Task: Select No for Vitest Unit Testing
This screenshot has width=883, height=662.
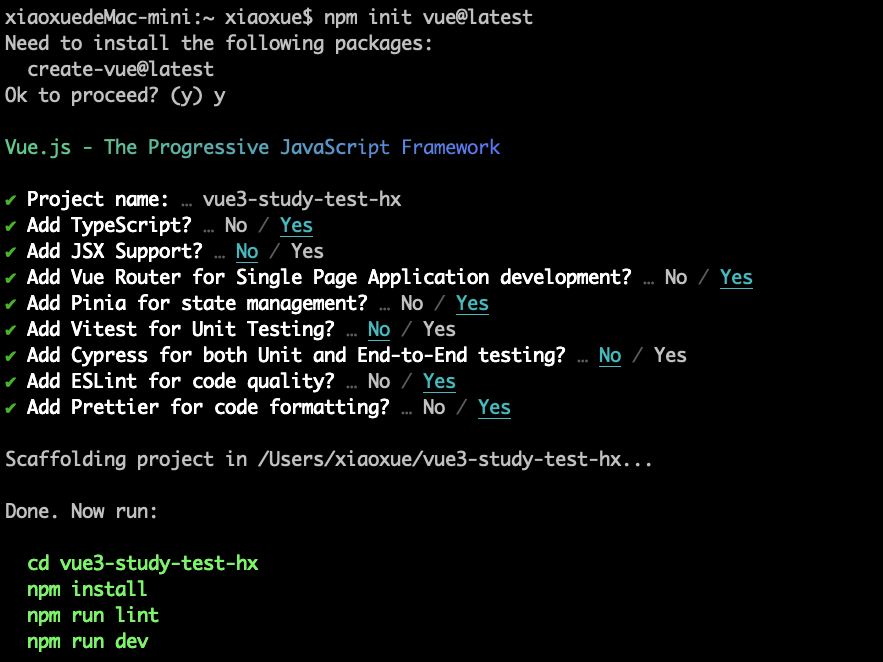Action: (x=379, y=329)
